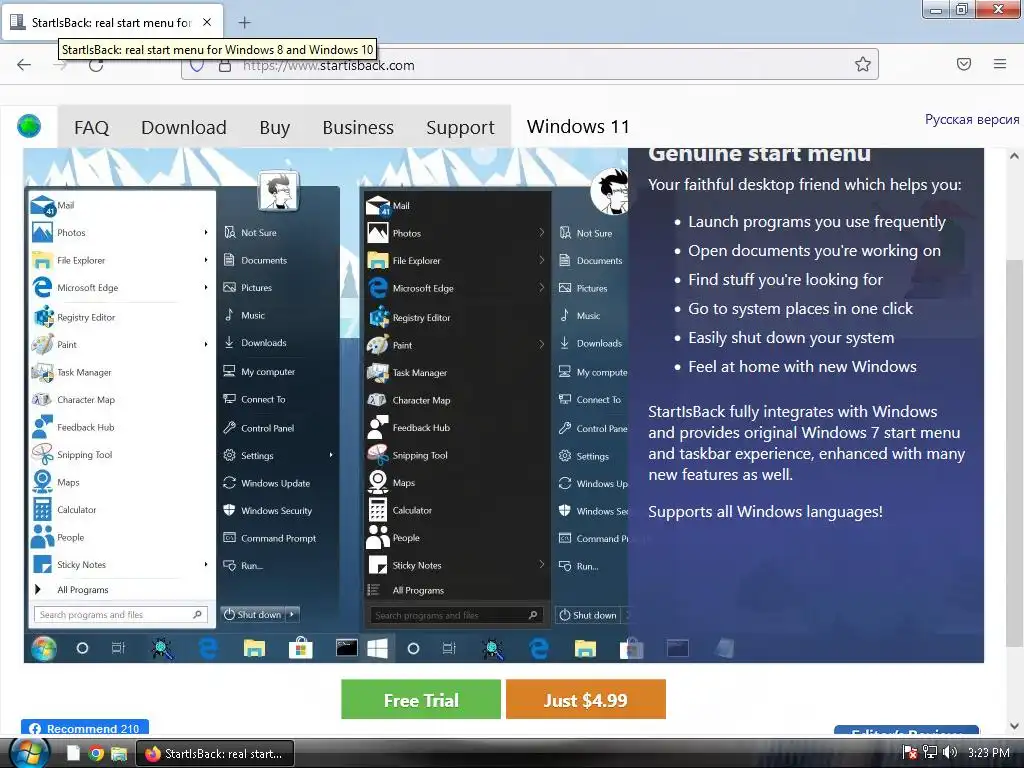Open the Firefox hamburger menu
The width and height of the screenshot is (1024, 768).
[x=1000, y=64]
